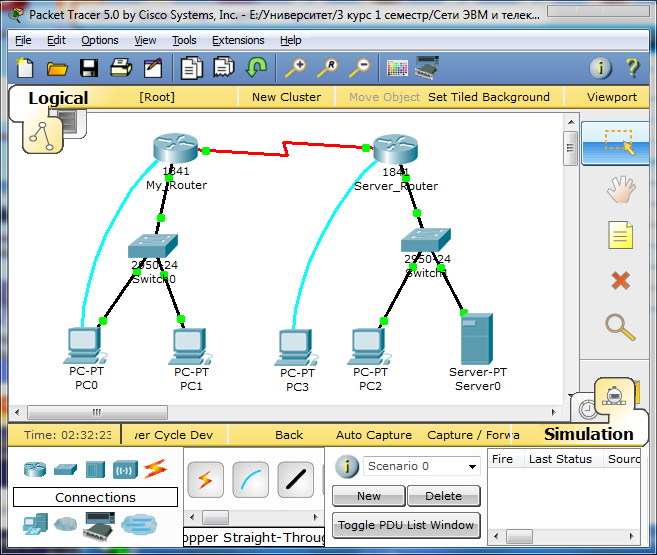The image size is (657, 555).
Task: Select the Switch0 device
Action: point(153,246)
